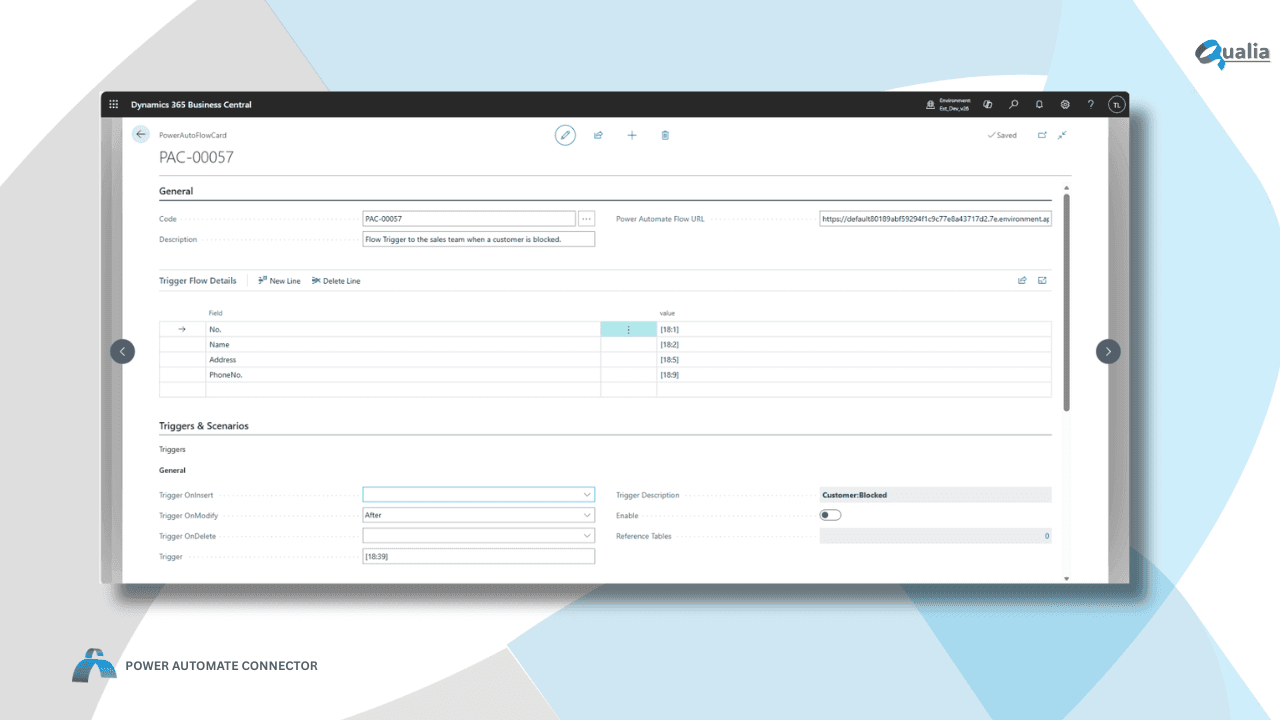Image resolution: width=1280 pixels, height=720 pixels.
Task: Click the search magnifier icon
Action: click(1014, 105)
